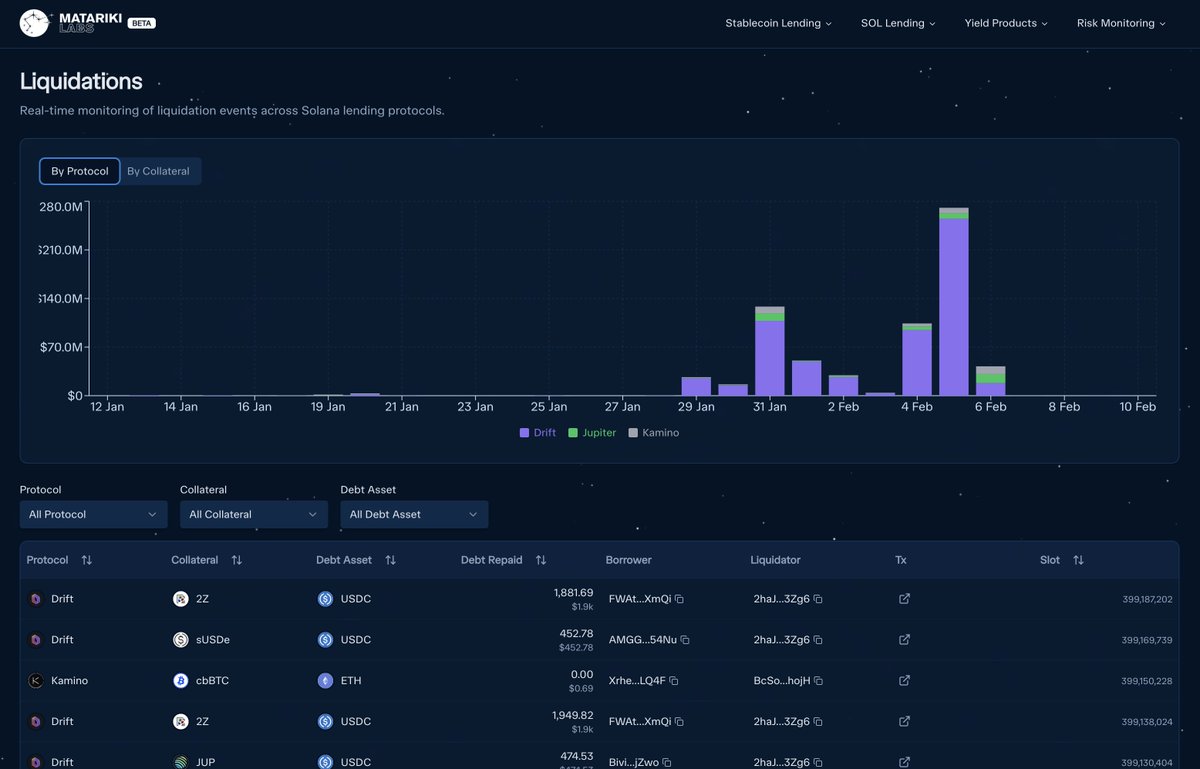Click the ETH debt asset icon

pos(325,681)
